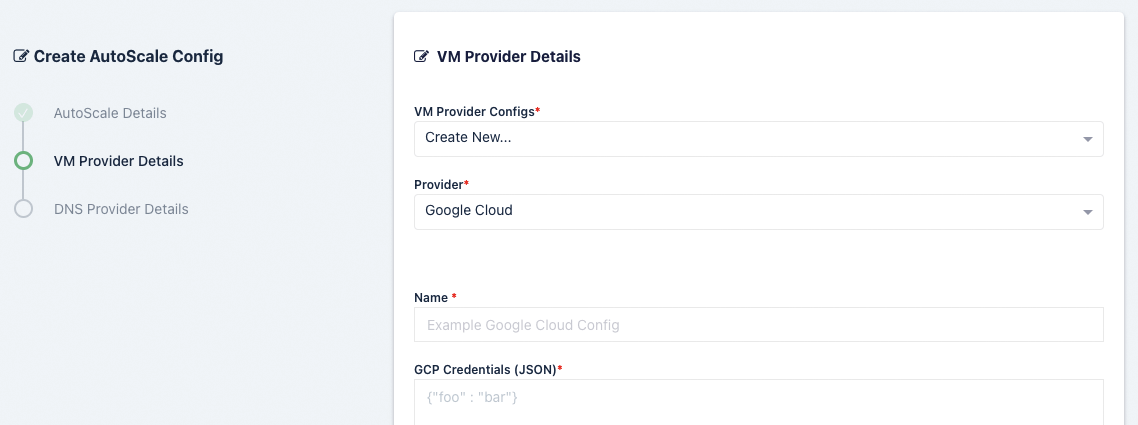This screenshot has width=1138, height=425.
Task: Click the DNS Provider Details step circle
Action: pyautogui.click(x=23, y=209)
